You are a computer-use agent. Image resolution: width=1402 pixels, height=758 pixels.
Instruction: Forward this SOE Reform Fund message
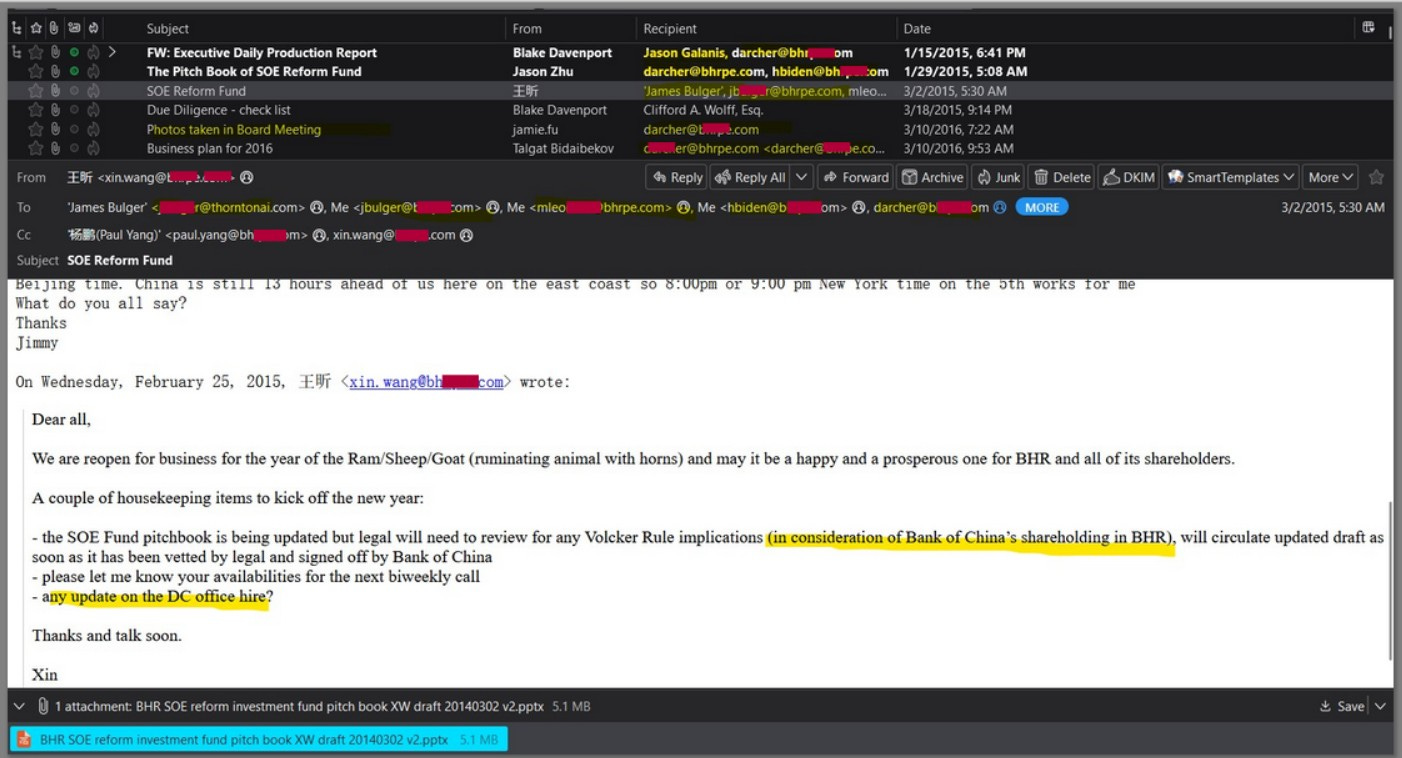pos(854,177)
